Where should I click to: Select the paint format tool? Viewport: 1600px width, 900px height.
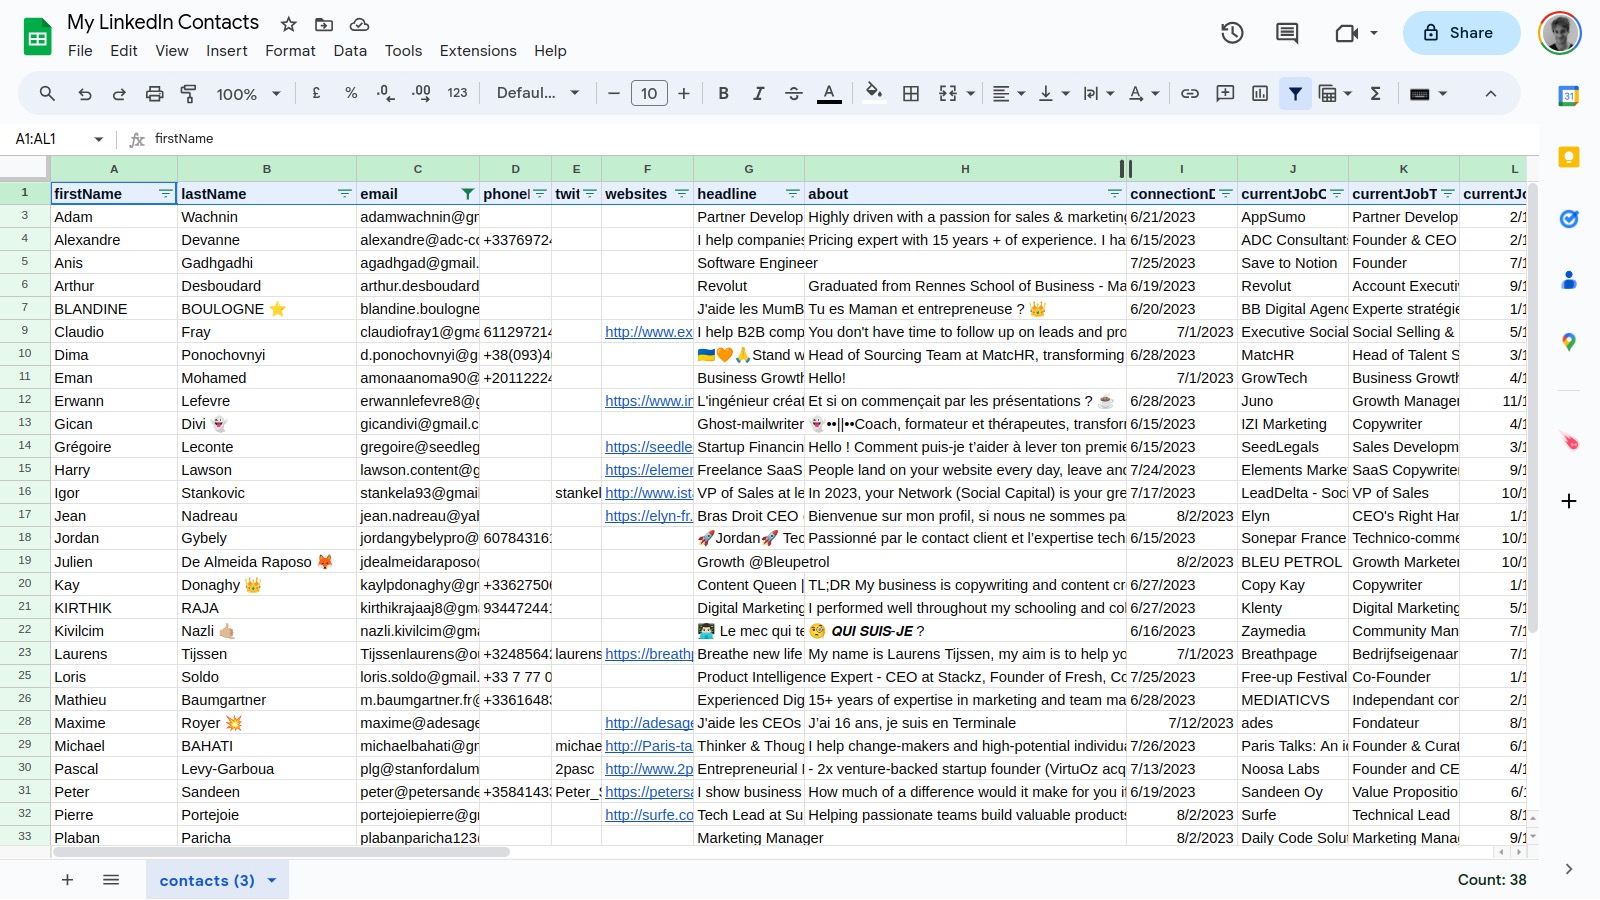pyautogui.click(x=188, y=93)
